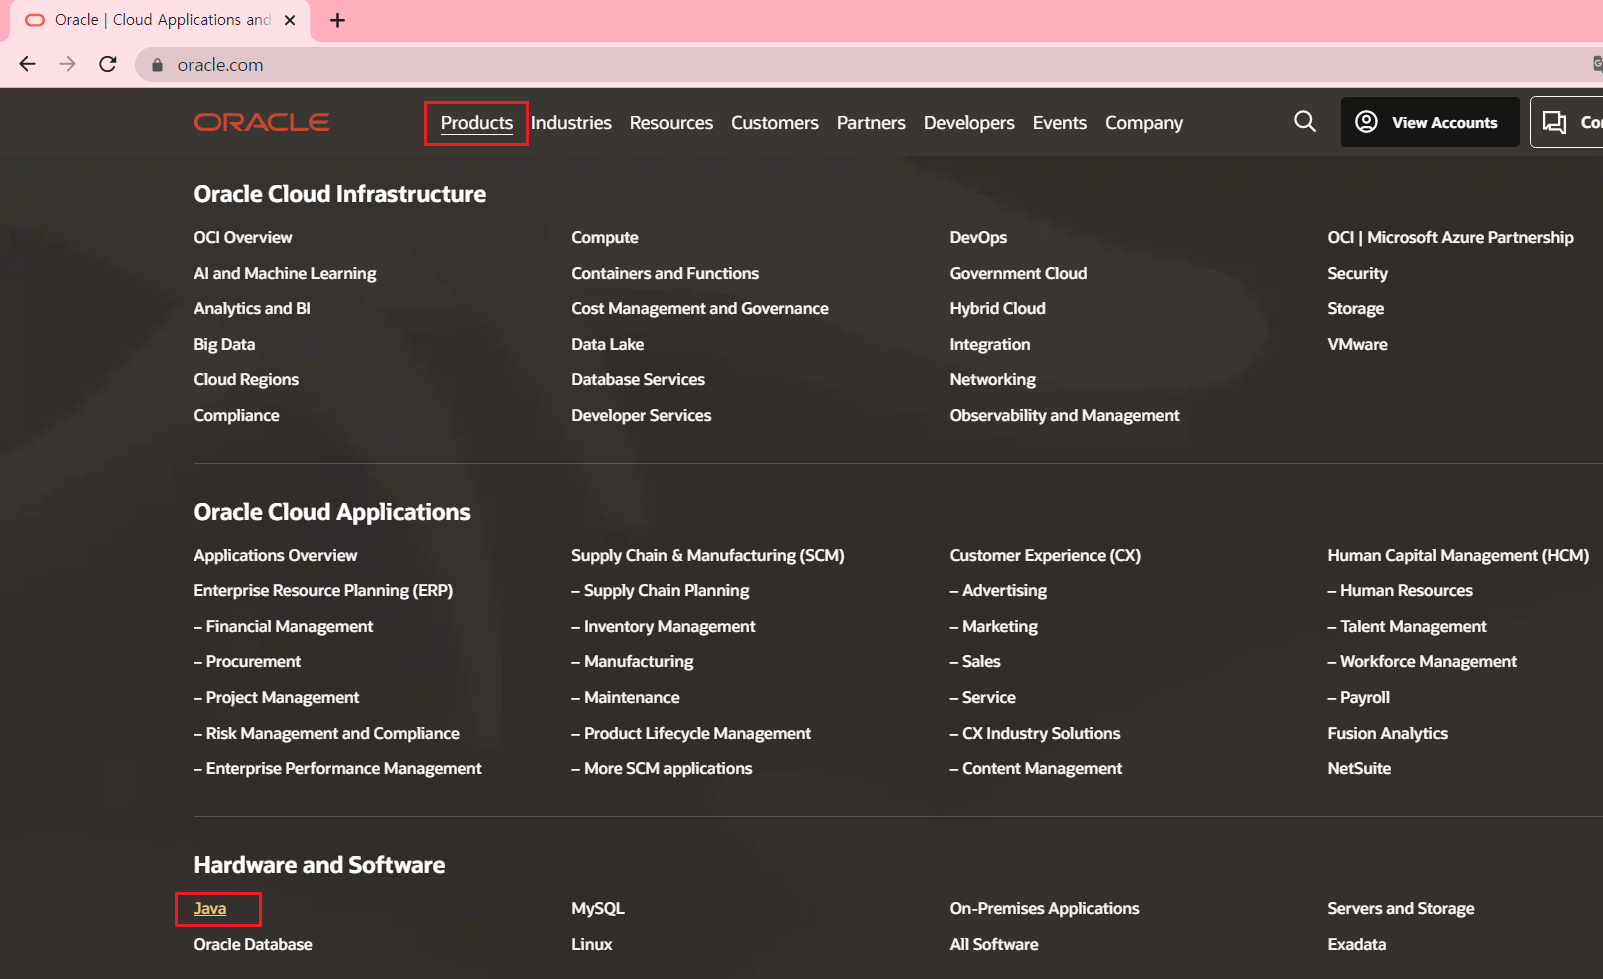1603x979 pixels.
Task: Go to NetSuite
Action: coord(1359,768)
